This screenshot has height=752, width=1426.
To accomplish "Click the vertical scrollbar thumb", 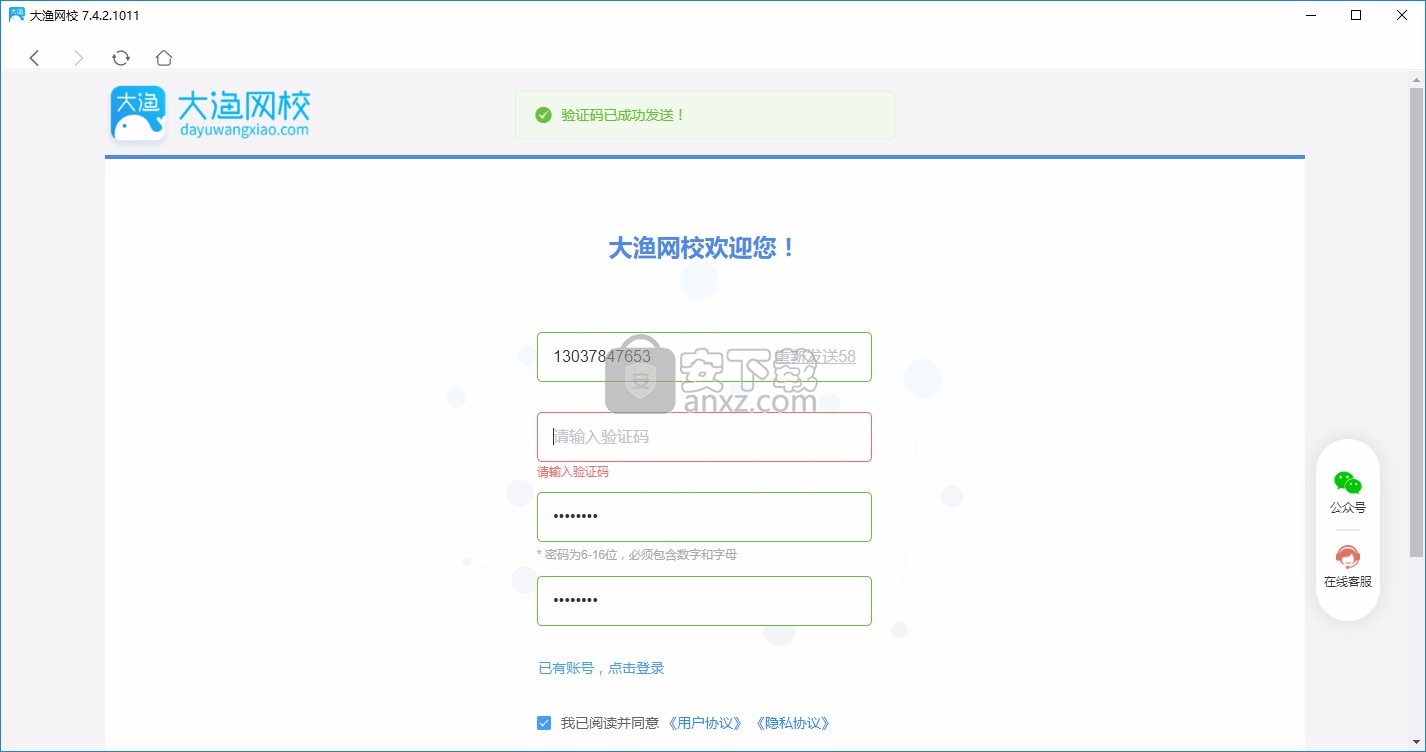I will [1416, 322].
